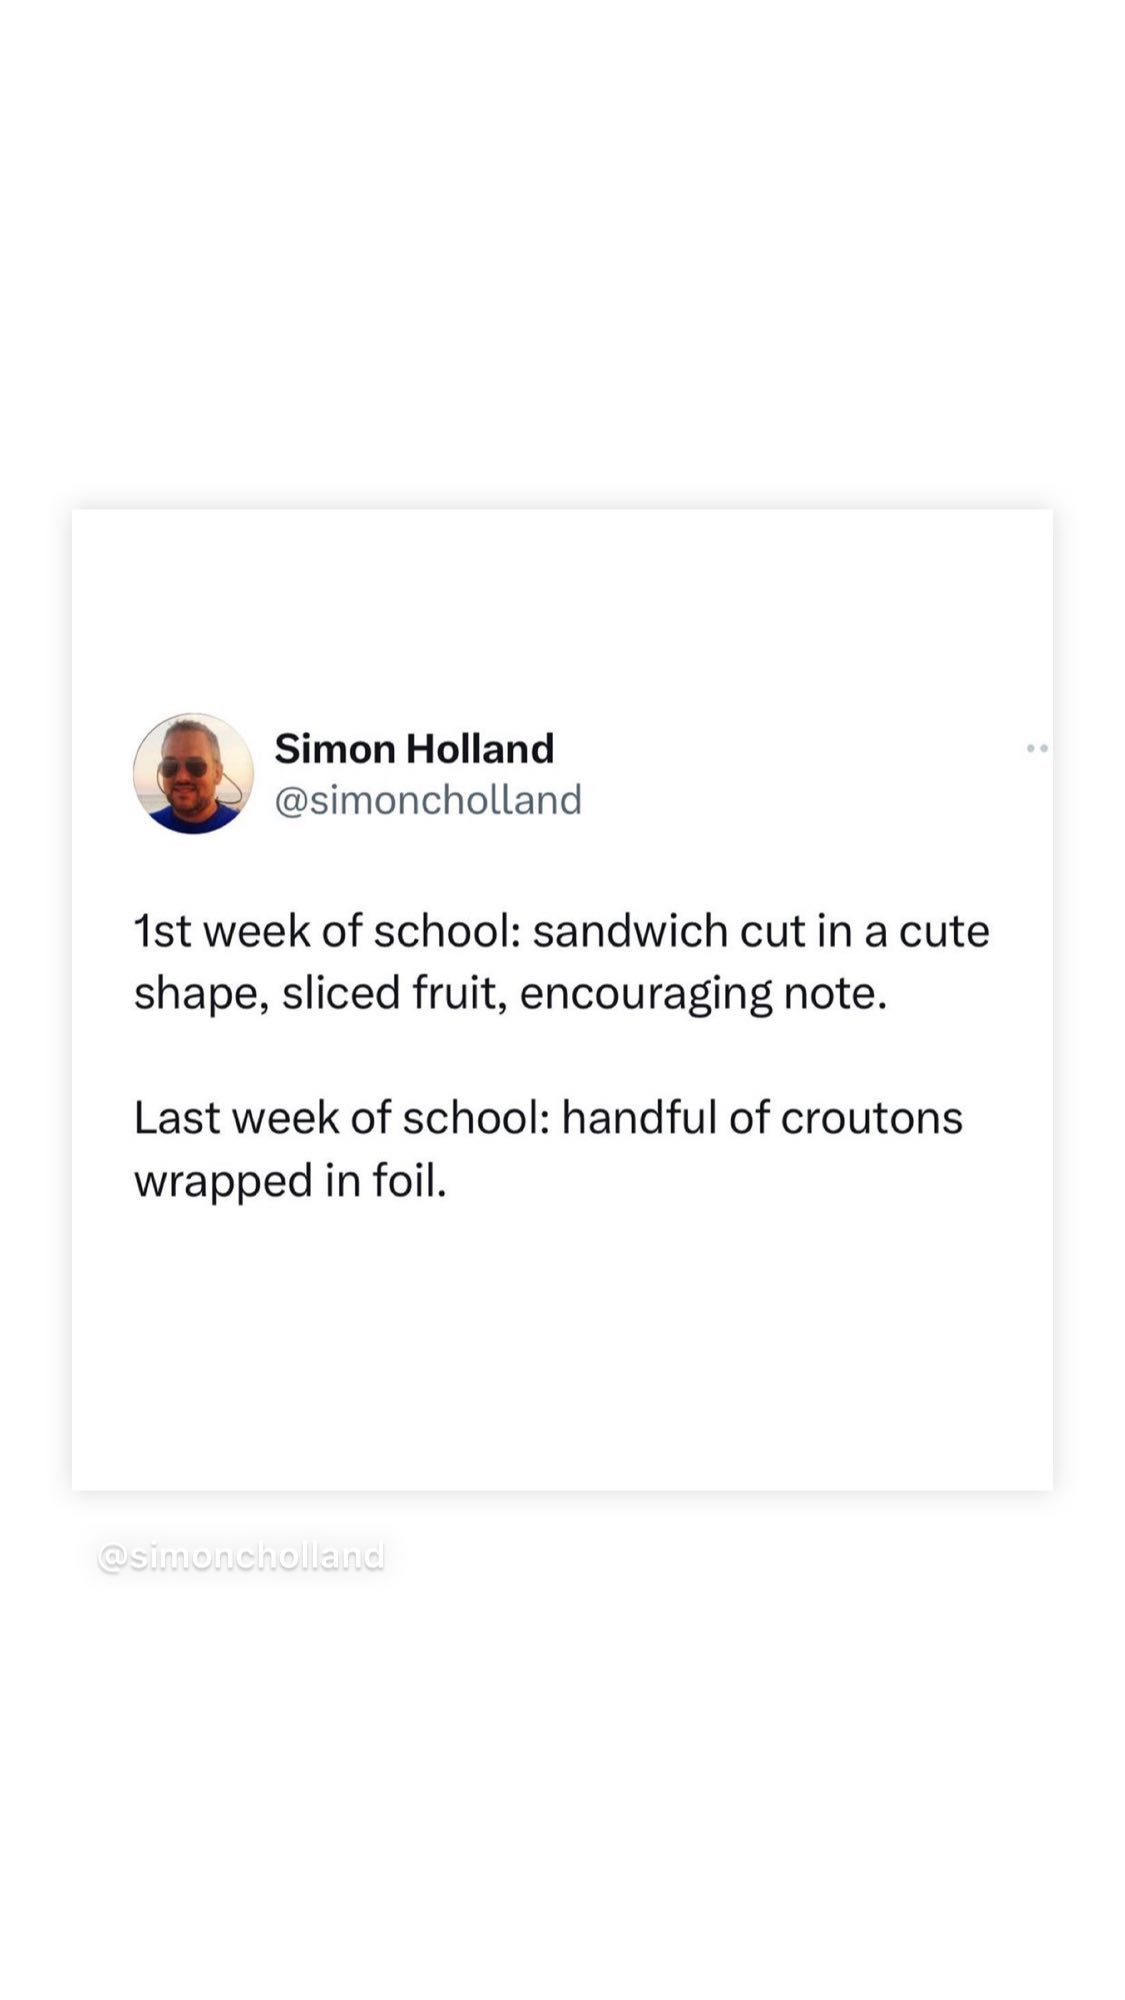Tap the sunglasses on the avatar photo
The height and width of the screenshot is (2000, 1125).
click(x=183, y=768)
